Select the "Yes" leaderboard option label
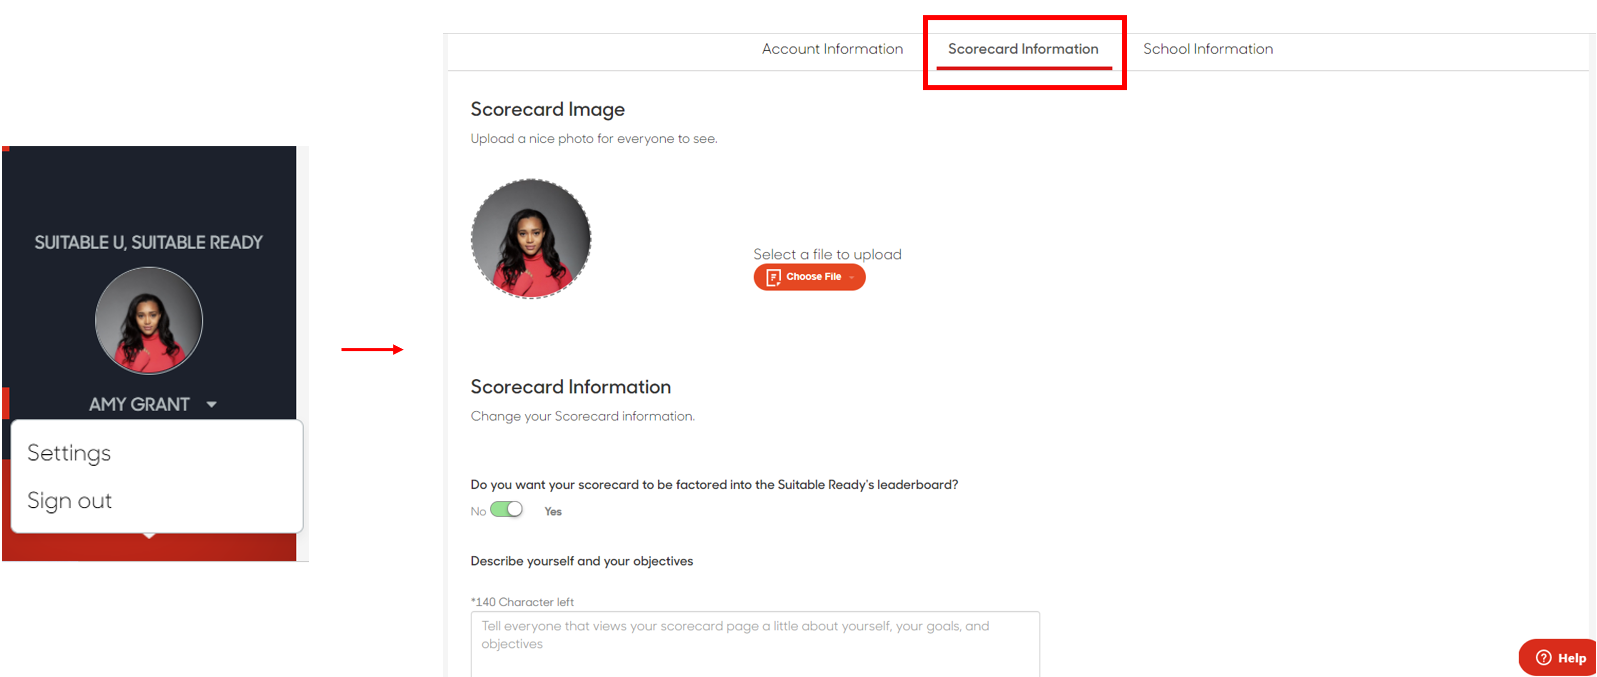 coord(553,511)
